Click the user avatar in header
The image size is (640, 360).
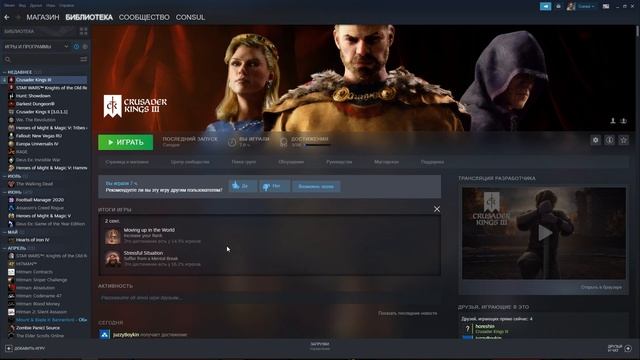[571, 6]
